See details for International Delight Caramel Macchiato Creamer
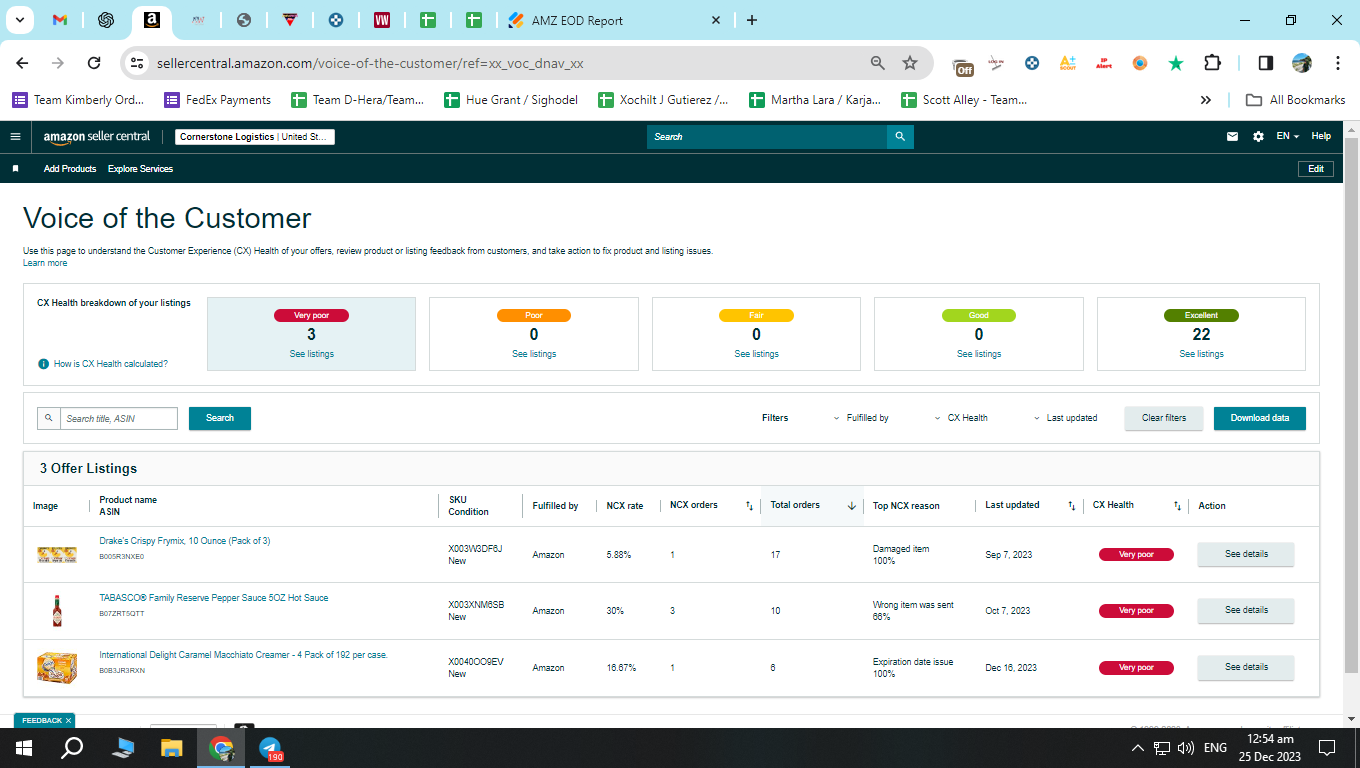 (x=1246, y=667)
